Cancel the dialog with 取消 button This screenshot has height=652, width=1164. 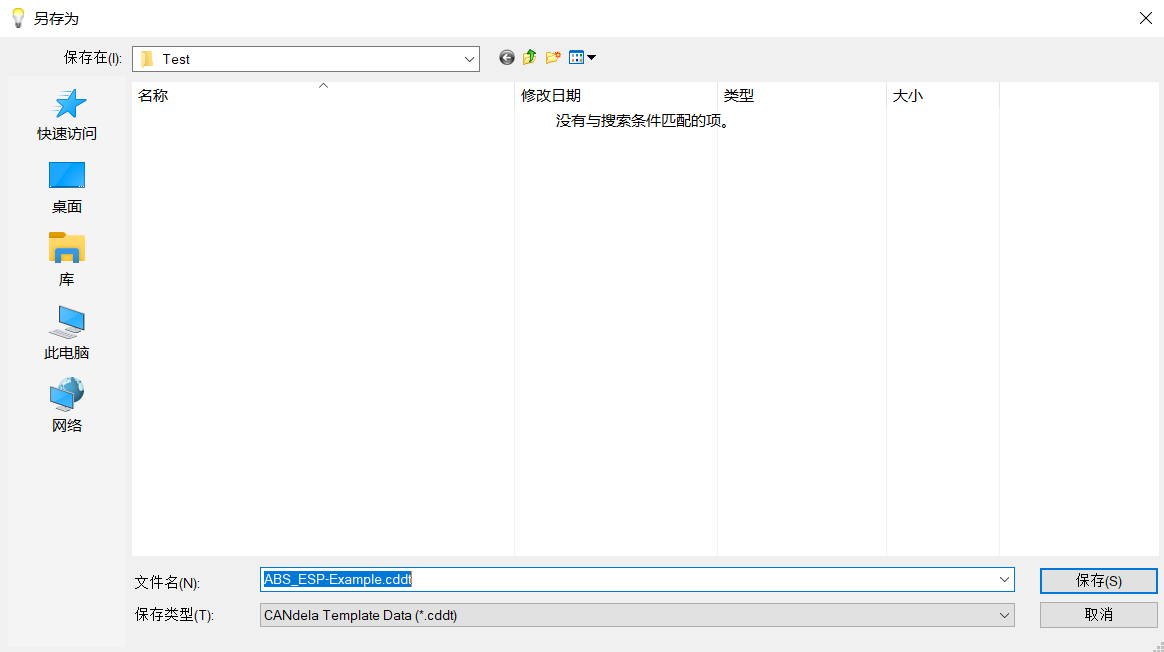pyautogui.click(x=1099, y=615)
